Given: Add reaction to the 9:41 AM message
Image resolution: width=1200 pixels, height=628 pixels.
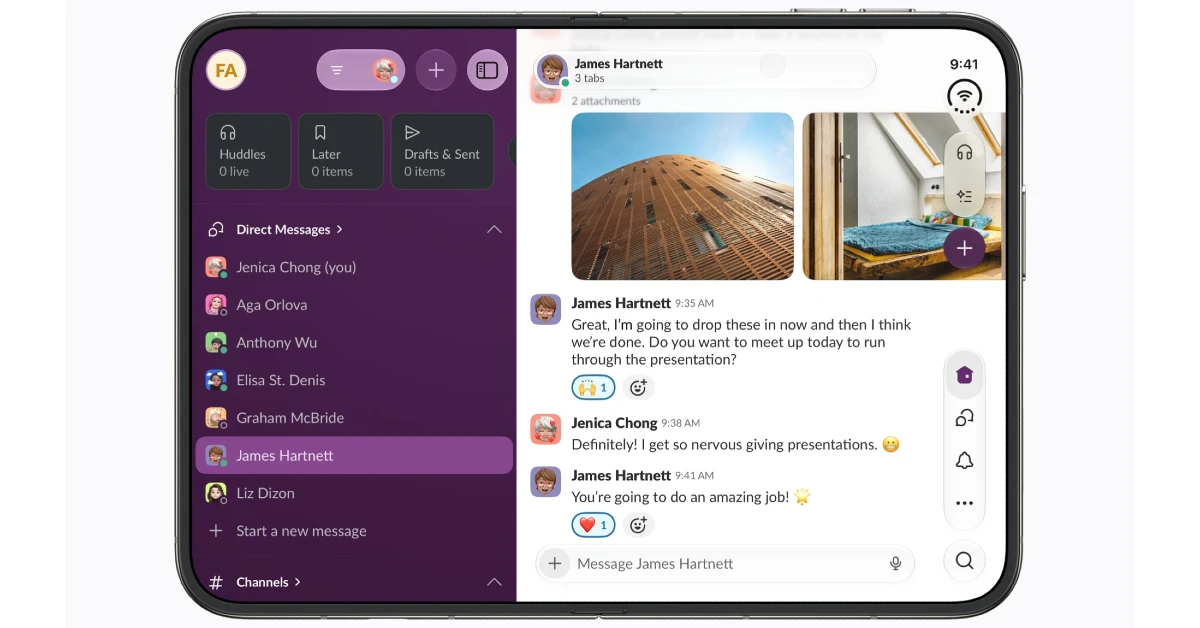Looking at the screenshot, I should click(x=638, y=525).
